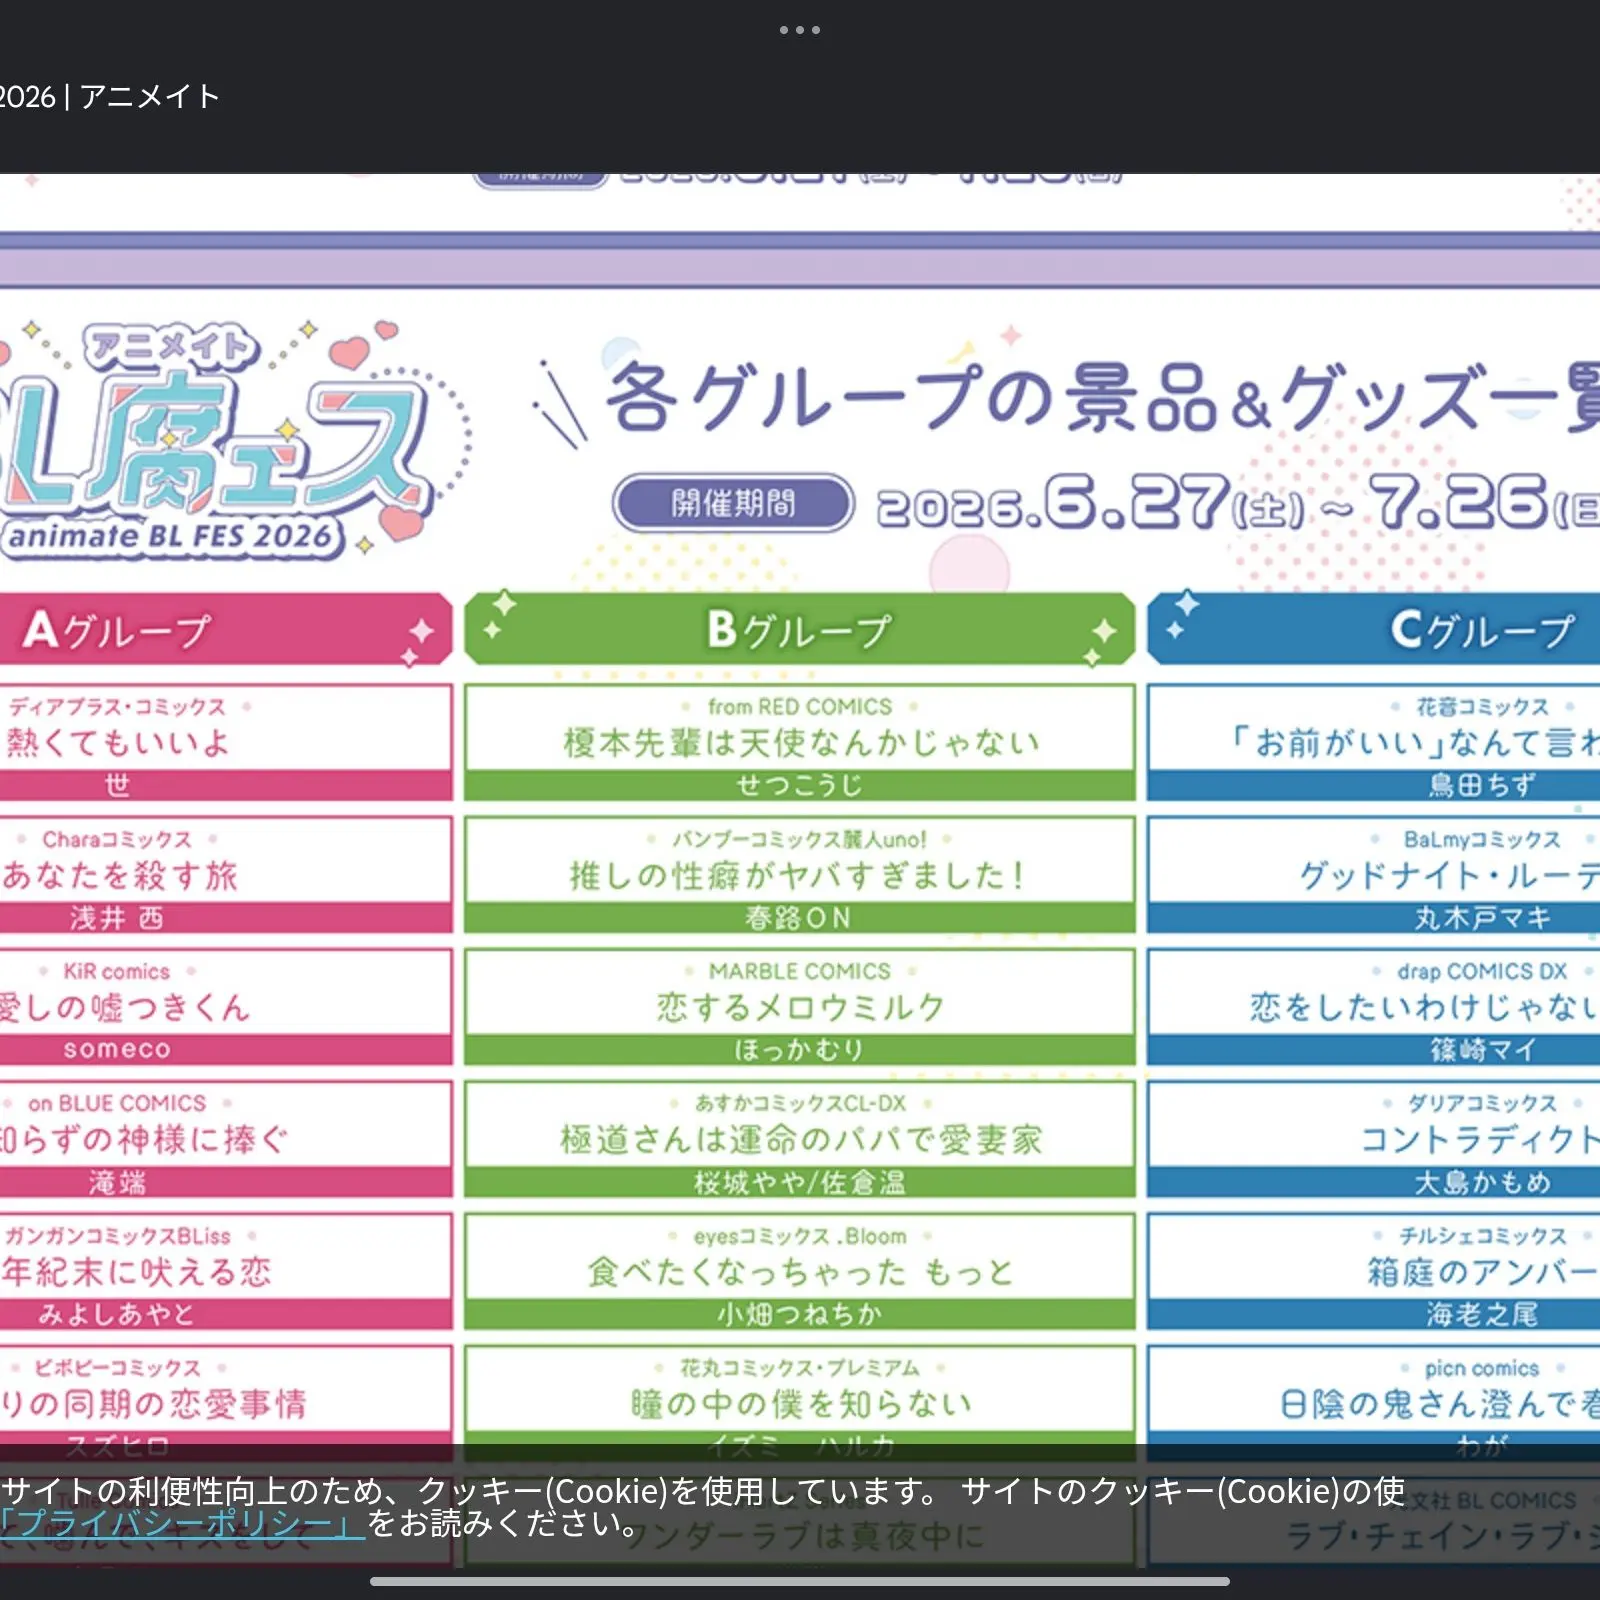Click author name 小畑つねちか
This screenshot has width=1600, height=1600.
click(799, 1314)
